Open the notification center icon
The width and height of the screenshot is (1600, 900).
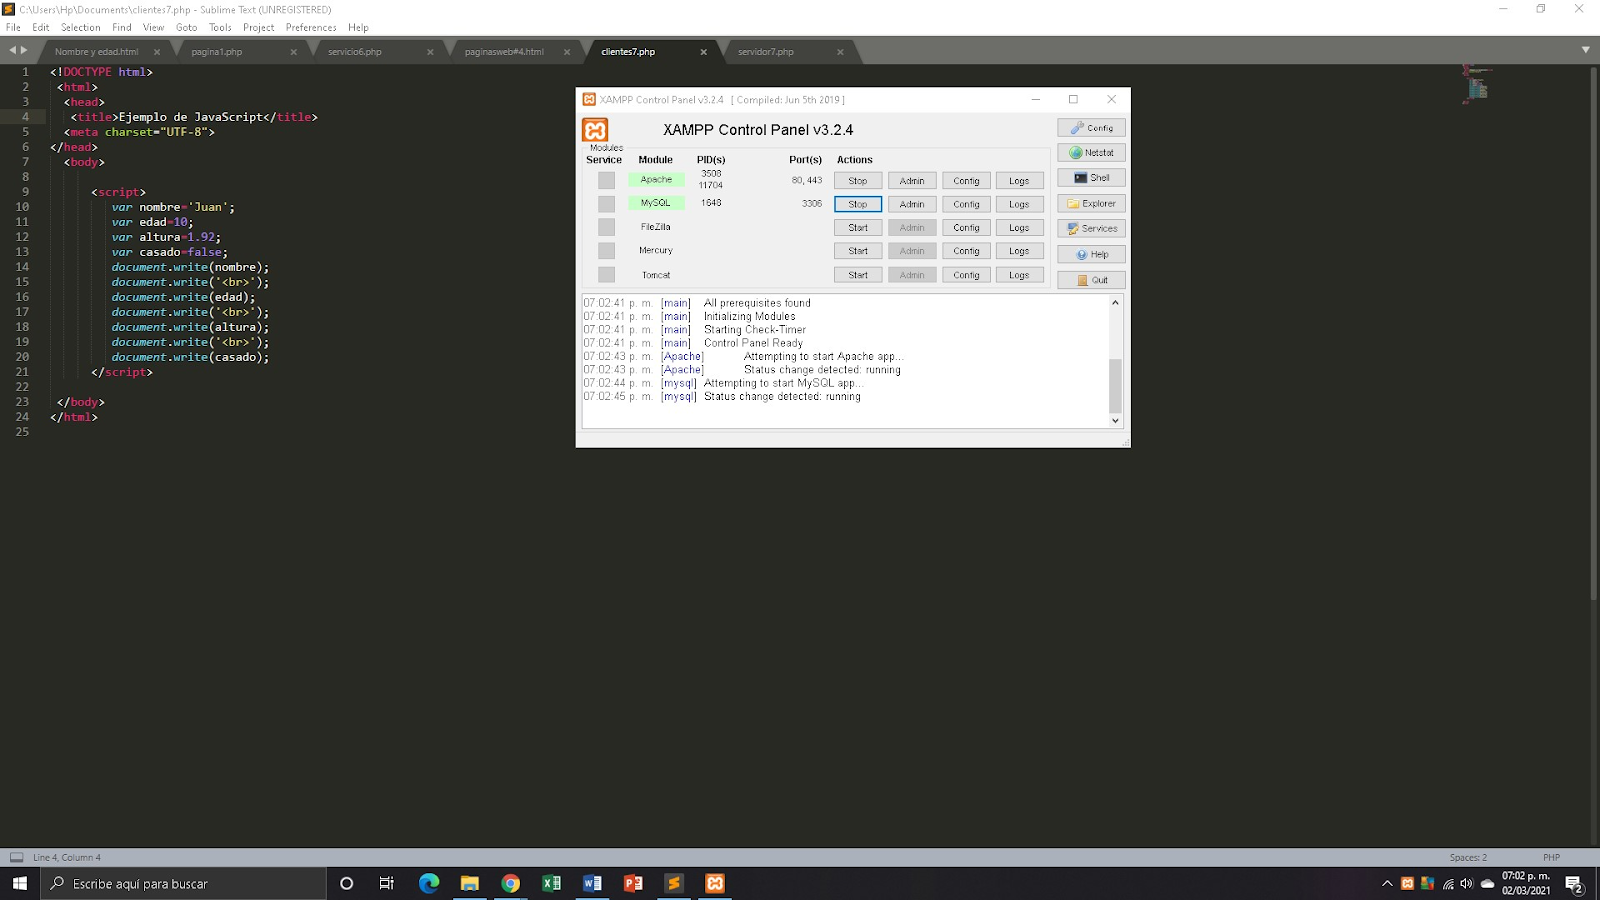tap(1574, 883)
